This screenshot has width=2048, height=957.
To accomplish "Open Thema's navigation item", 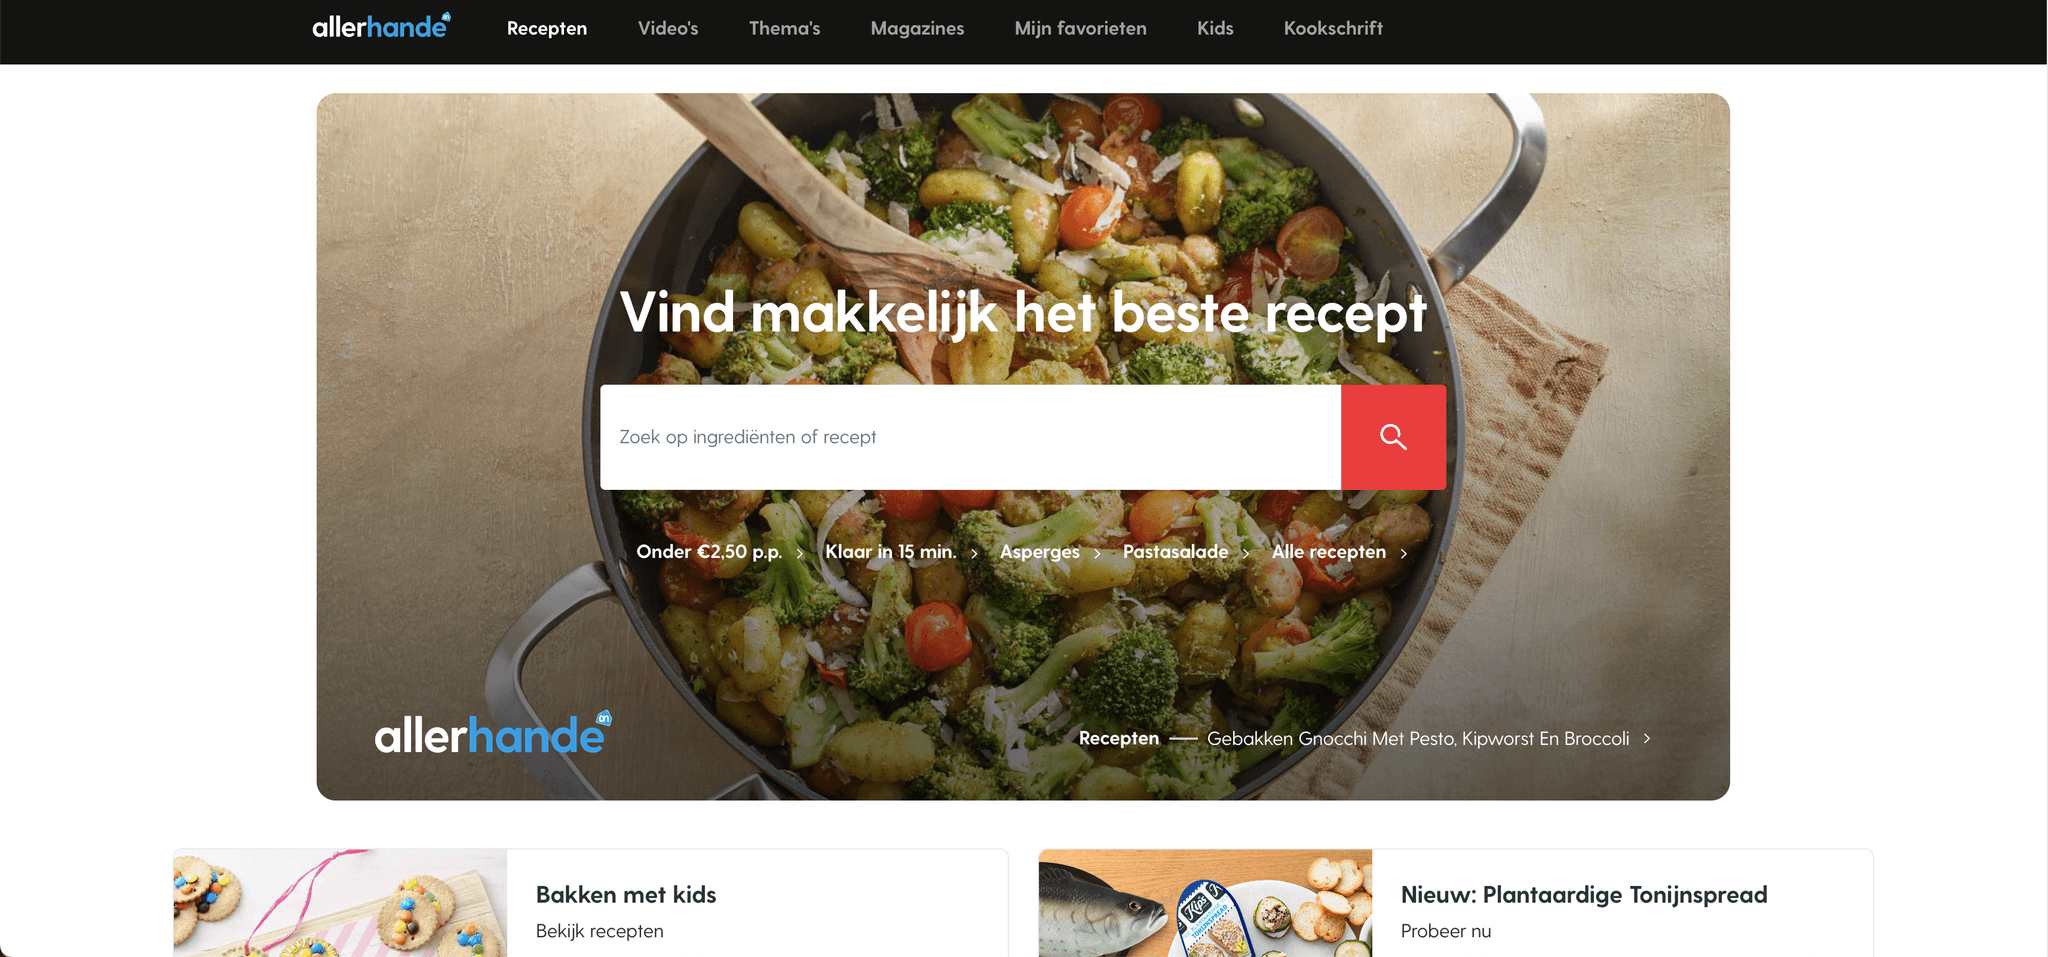I will tap(784, 28).
